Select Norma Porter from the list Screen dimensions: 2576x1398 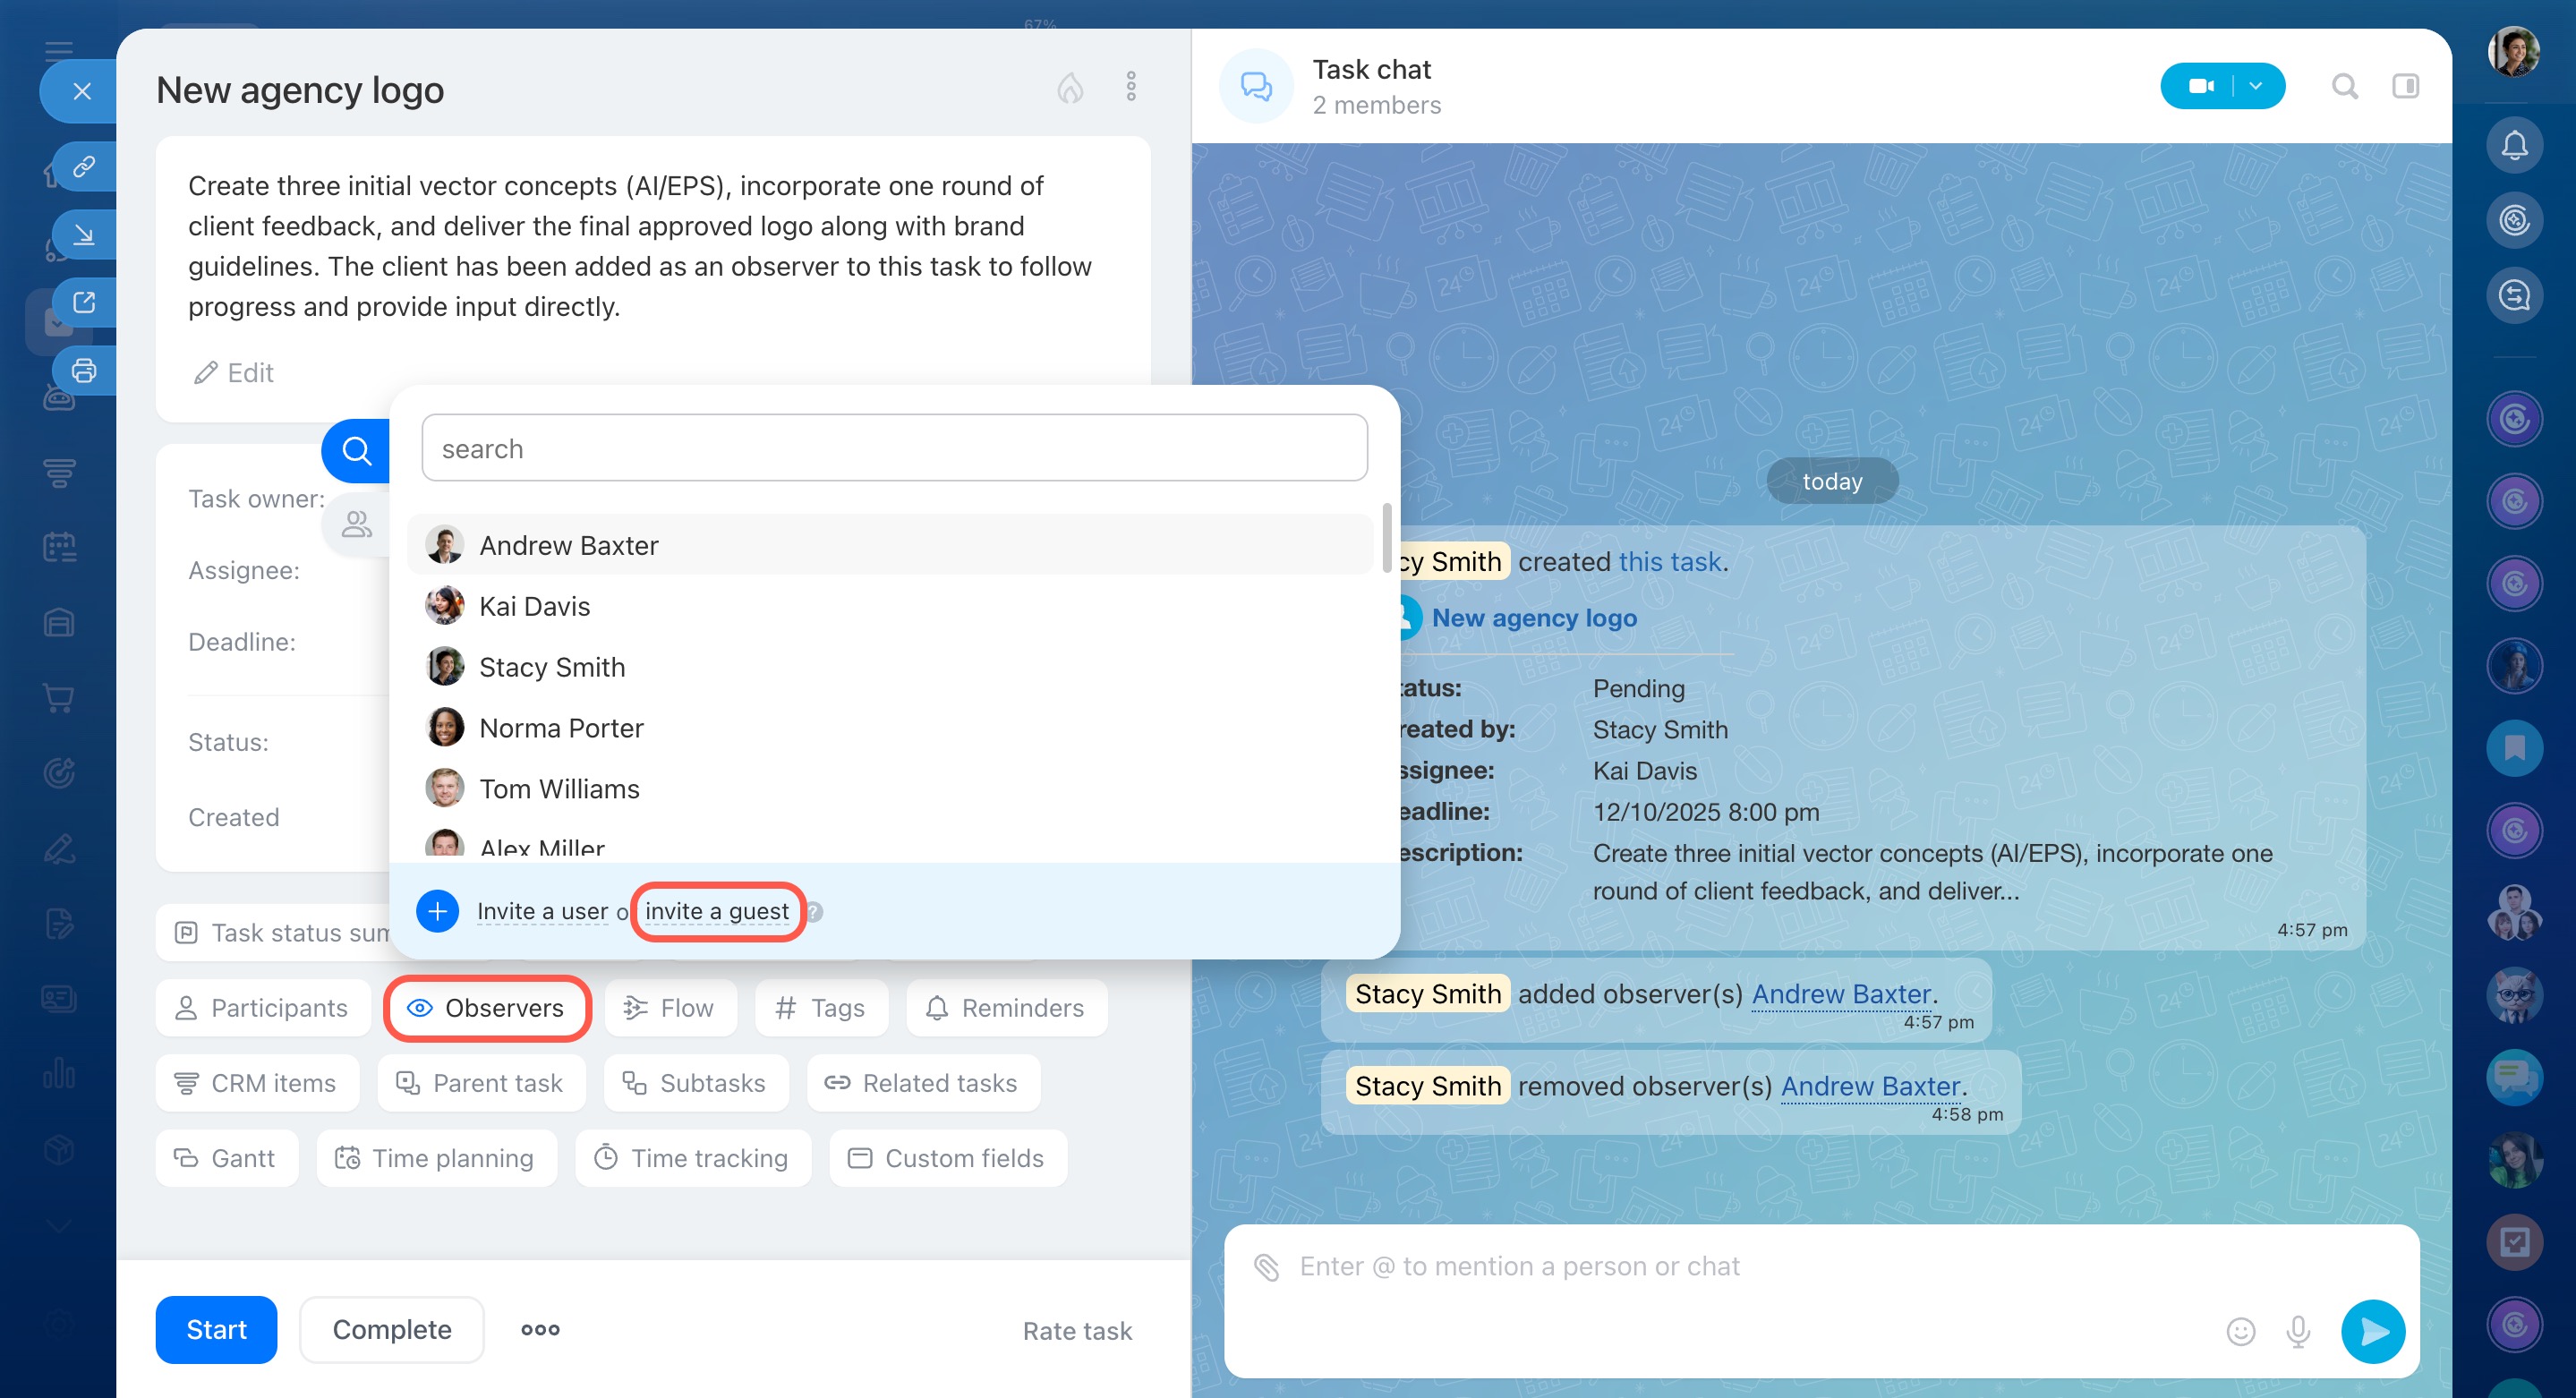[561, 728]
